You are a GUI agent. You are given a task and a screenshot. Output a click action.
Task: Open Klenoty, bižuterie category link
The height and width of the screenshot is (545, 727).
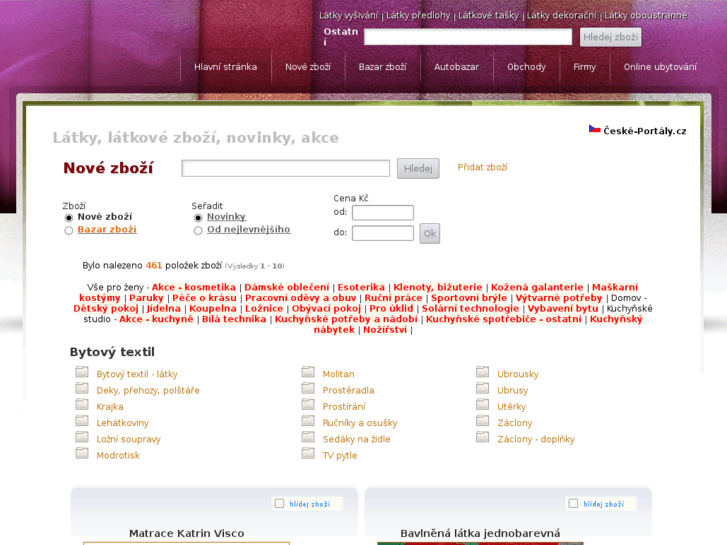pos(438,287)
